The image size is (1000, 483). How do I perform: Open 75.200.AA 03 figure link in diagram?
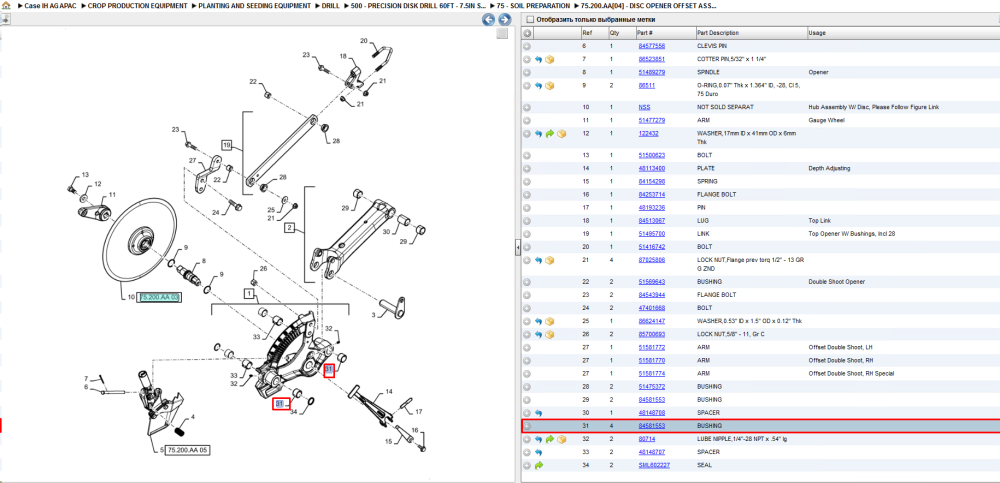tap(160, 297)
